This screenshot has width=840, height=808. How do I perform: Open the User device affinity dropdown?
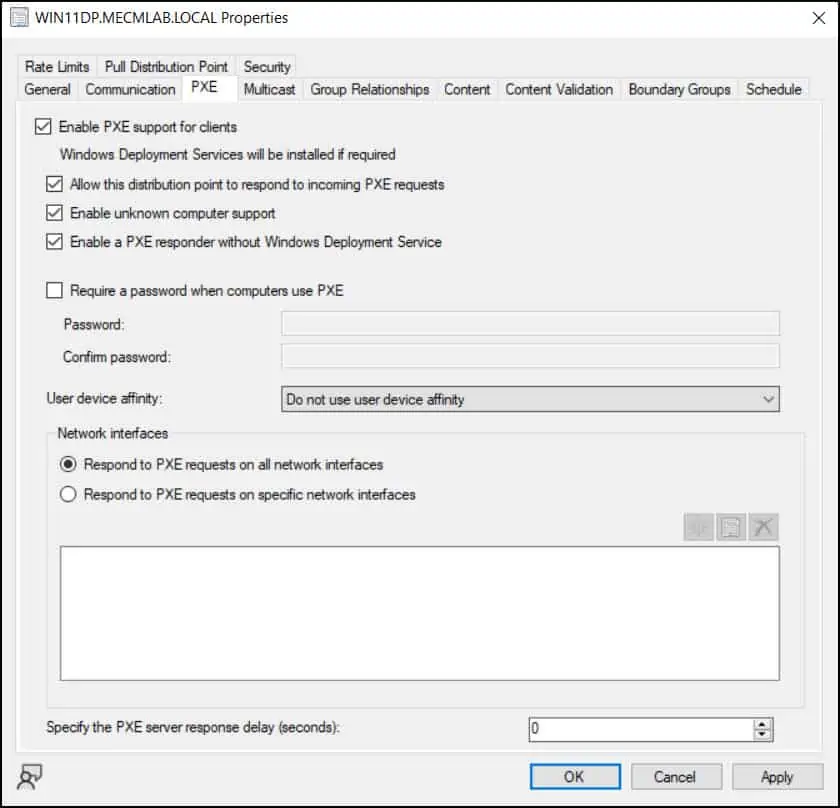pos(530,399)
